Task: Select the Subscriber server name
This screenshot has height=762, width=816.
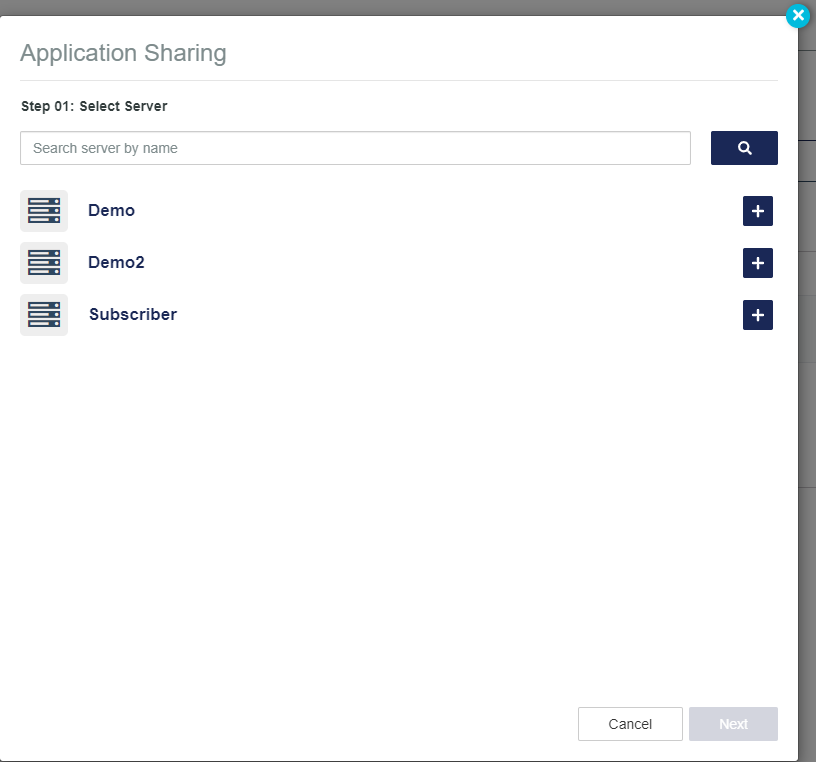Action: [x=133, y=315]
